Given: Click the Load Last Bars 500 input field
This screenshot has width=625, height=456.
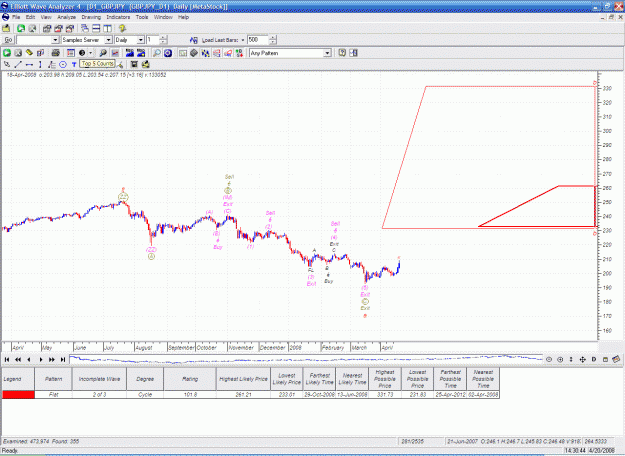Looking at the screenshot, I should tap(258, 40).
